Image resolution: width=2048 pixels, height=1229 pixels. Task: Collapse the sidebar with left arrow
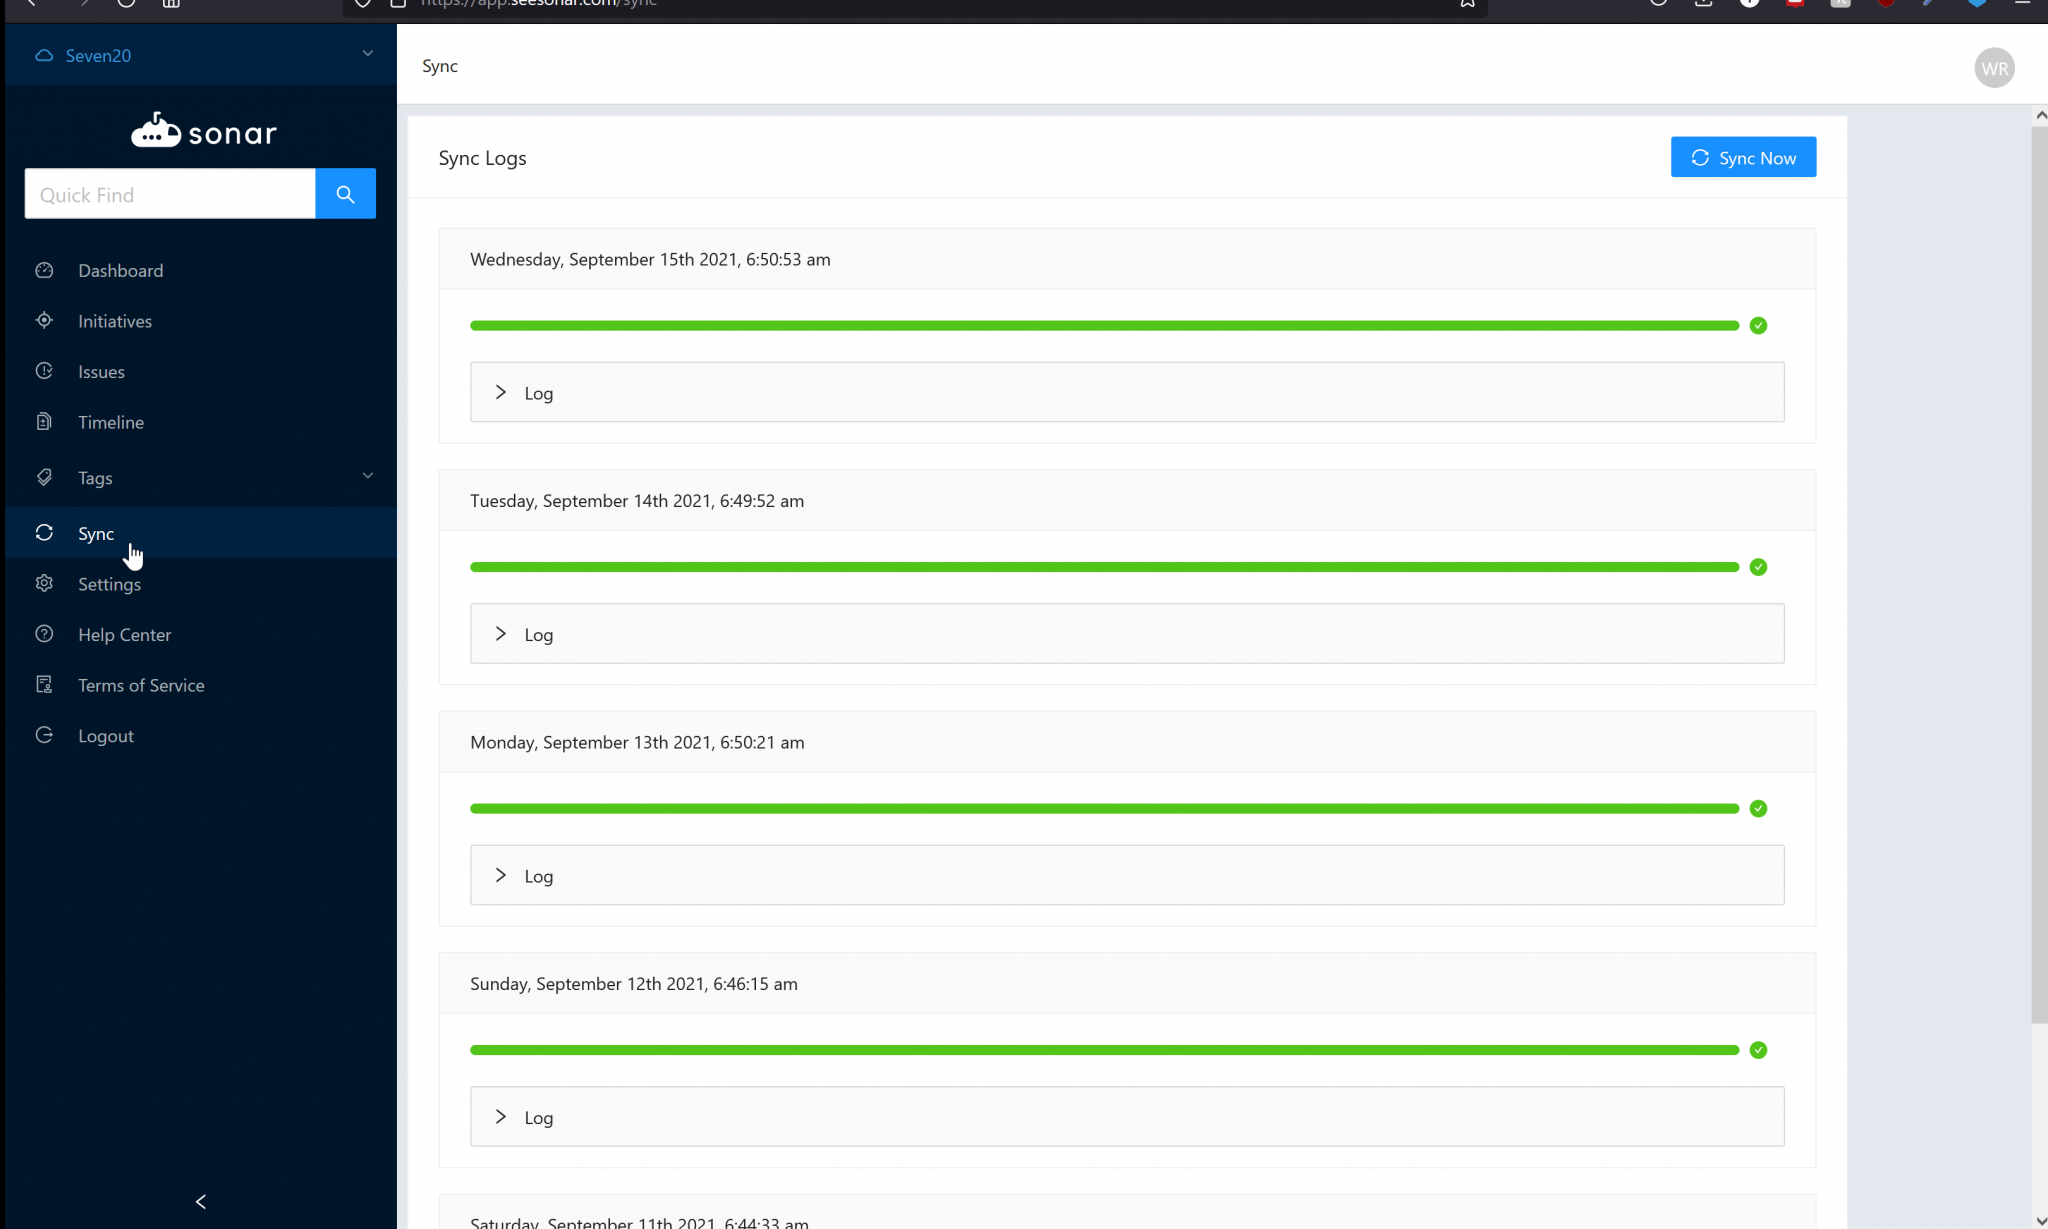pyautogui.click(x=200, y=1201)
